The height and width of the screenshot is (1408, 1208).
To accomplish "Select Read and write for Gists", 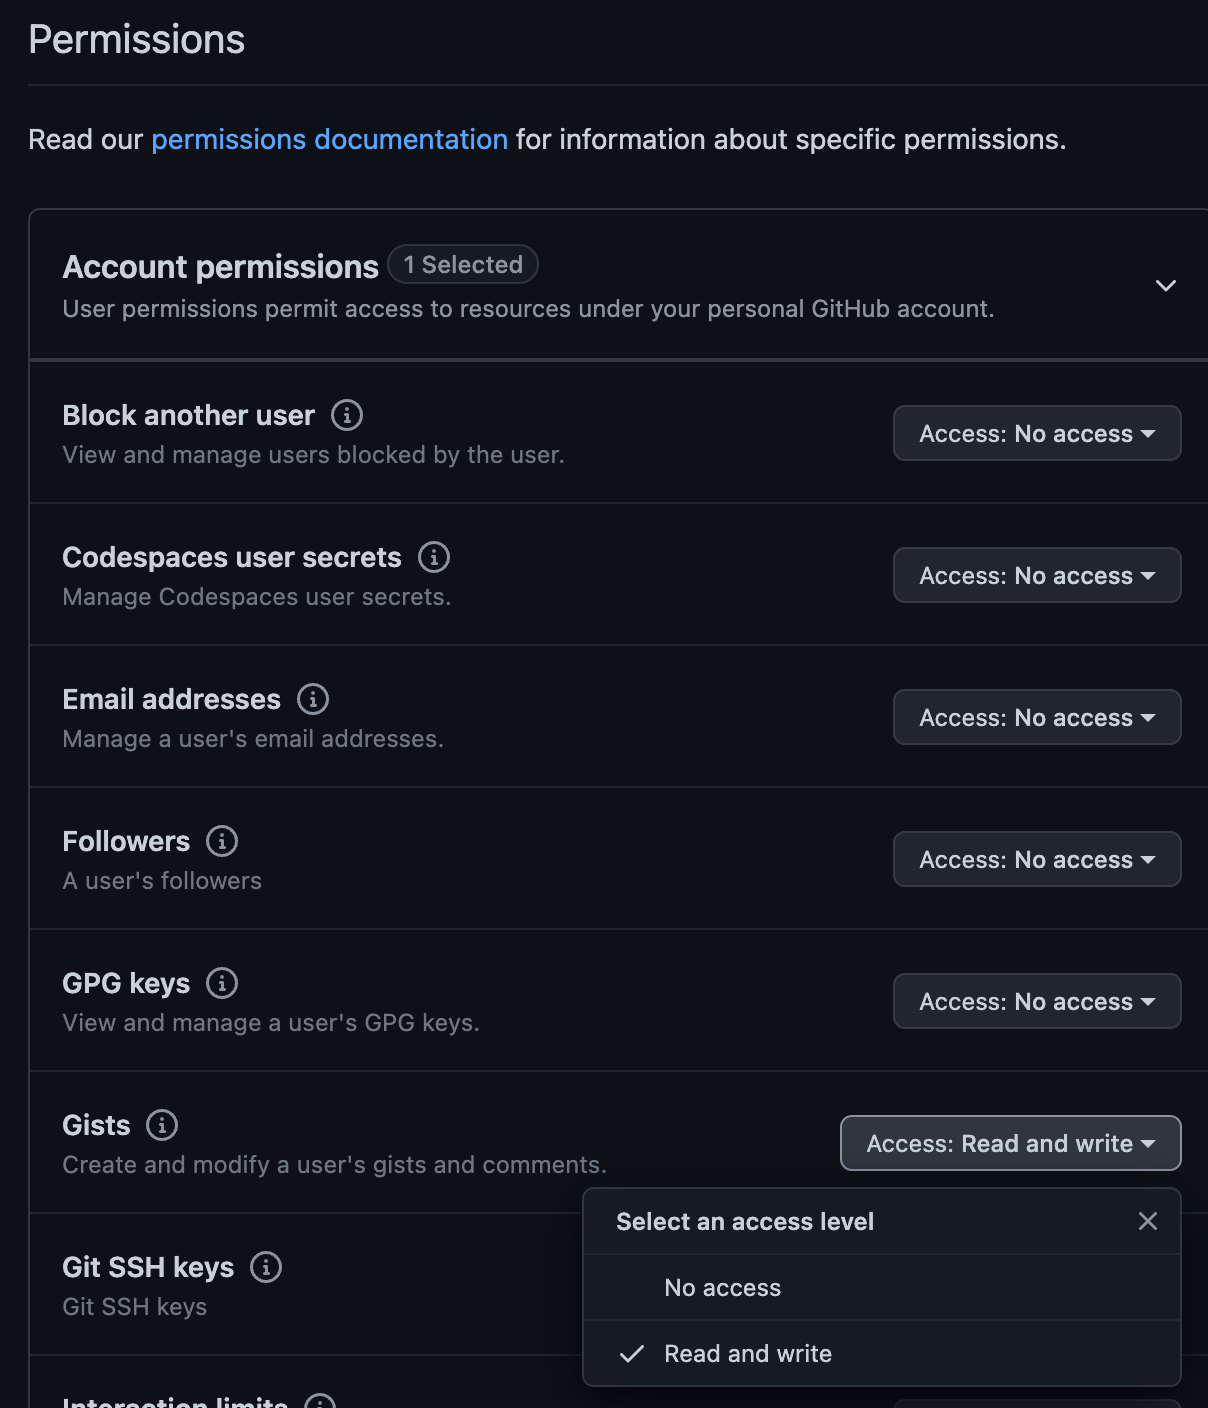I will (x=747, y=1353).
